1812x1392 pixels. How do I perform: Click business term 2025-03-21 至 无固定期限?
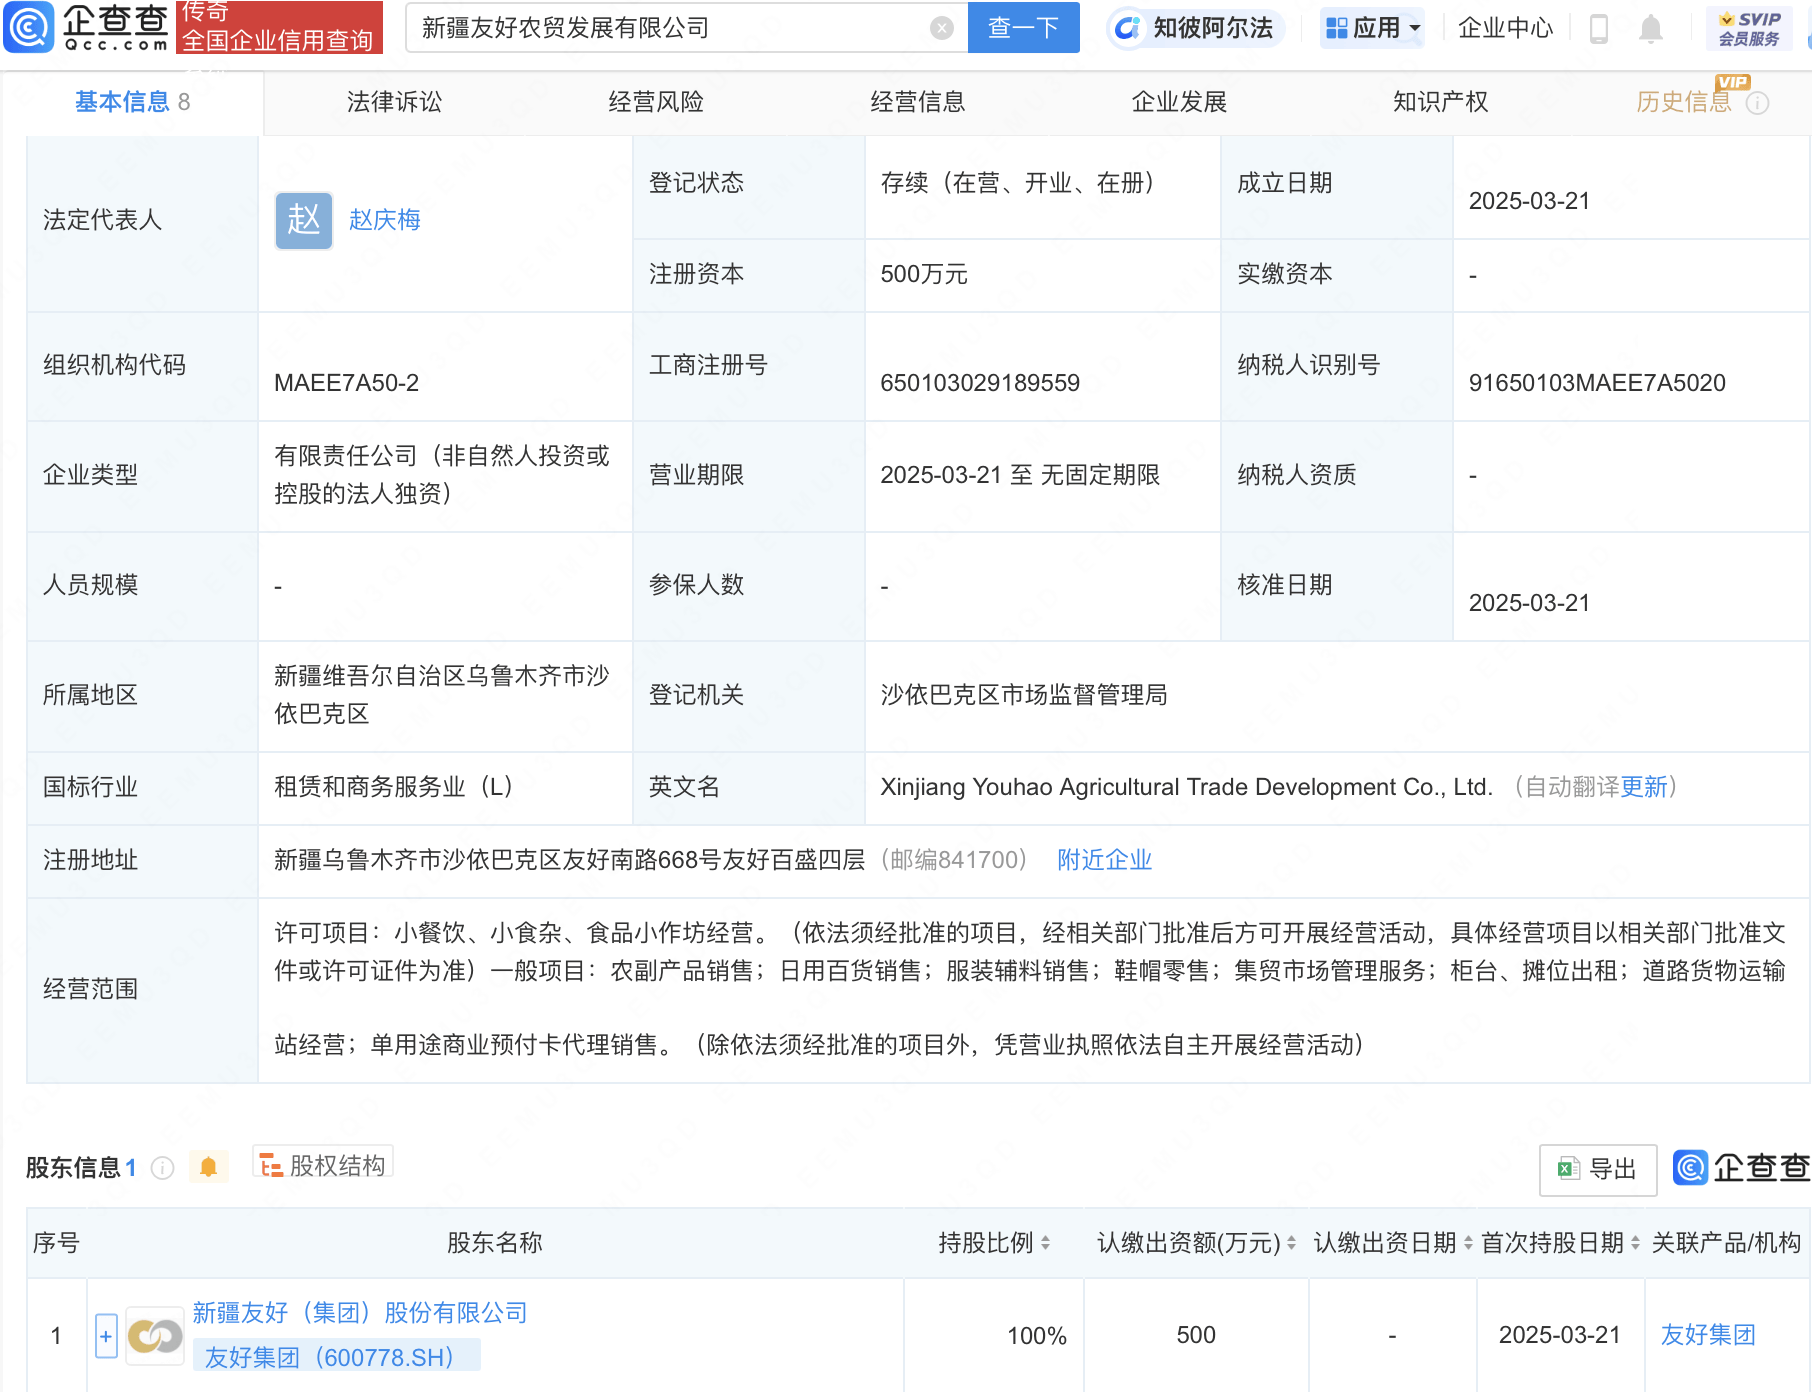(x=1020, y=475)
